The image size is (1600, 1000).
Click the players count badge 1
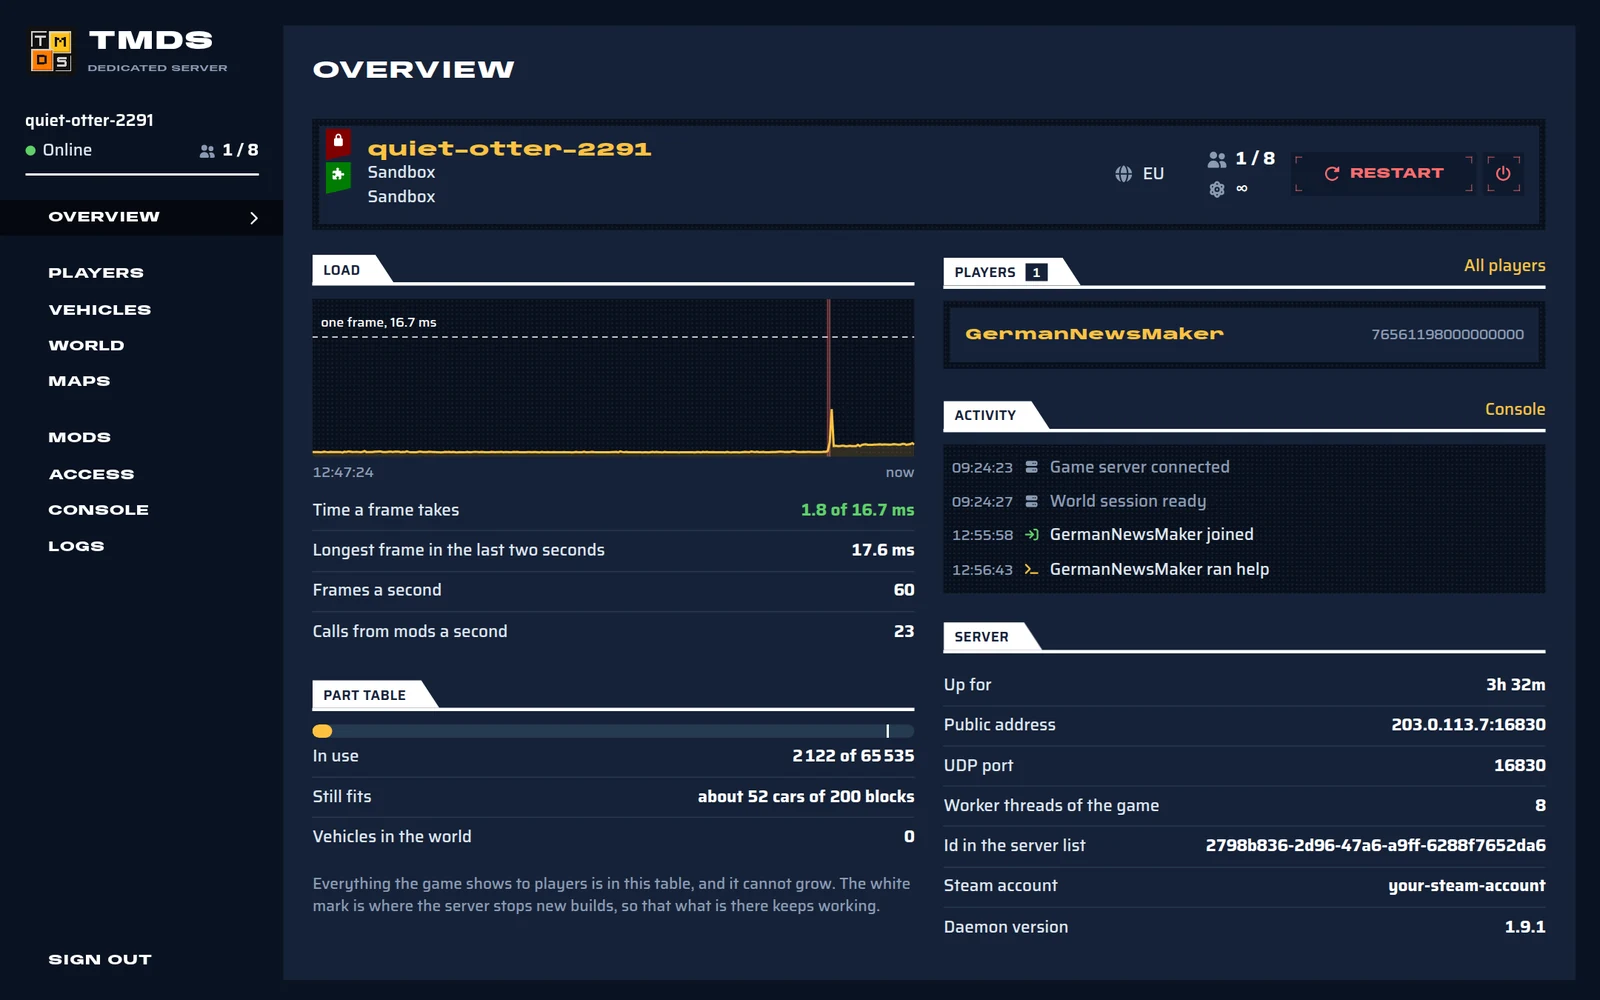coord(1036,272)
